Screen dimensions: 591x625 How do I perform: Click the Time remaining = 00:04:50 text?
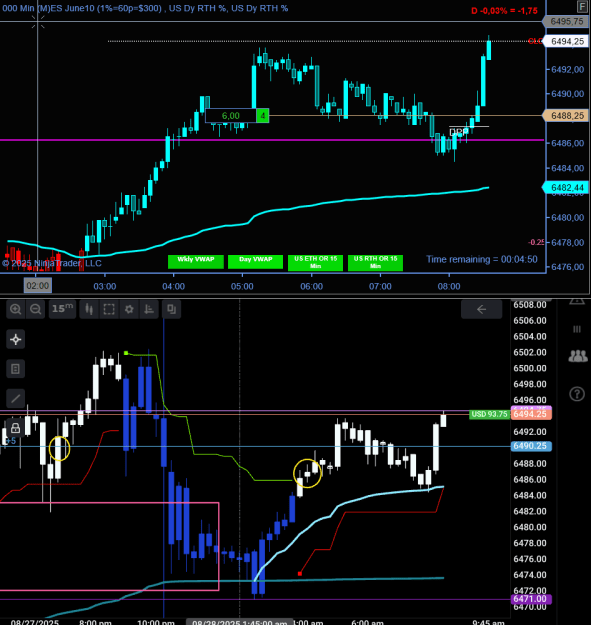coord(482,259)
